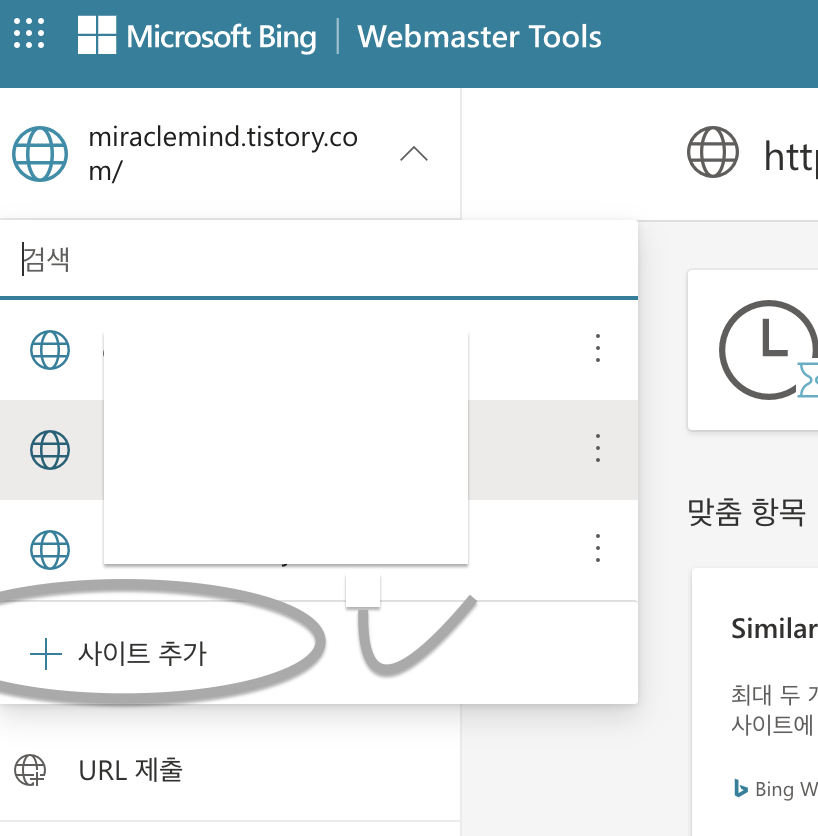Click 사이트 추가 to add a site

[142, 653]
